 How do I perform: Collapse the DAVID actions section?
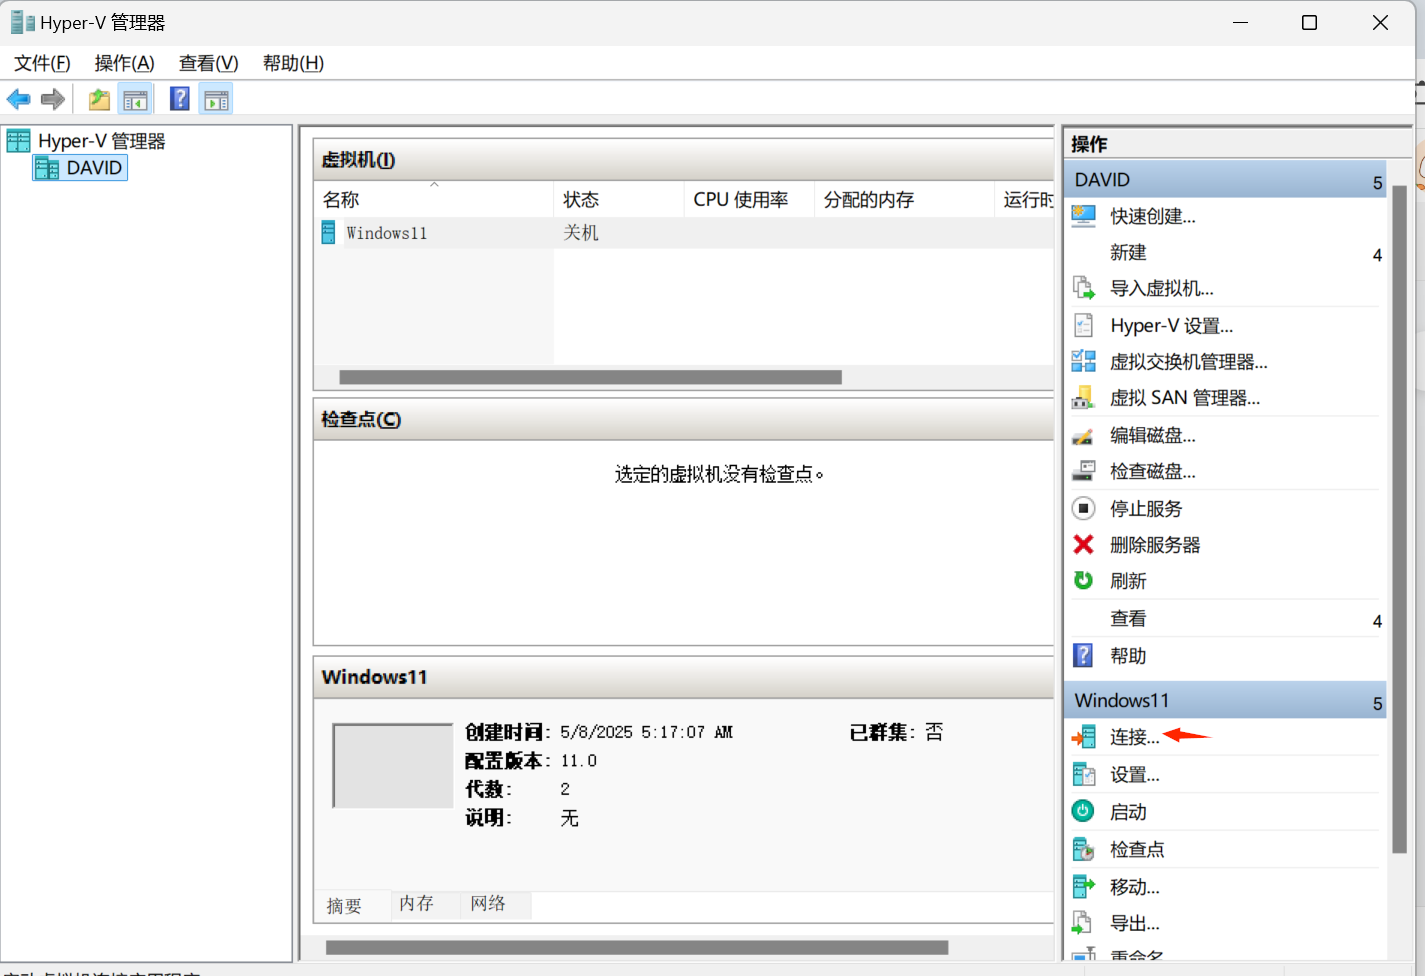pyautogui.click(x=1226, y=180)
